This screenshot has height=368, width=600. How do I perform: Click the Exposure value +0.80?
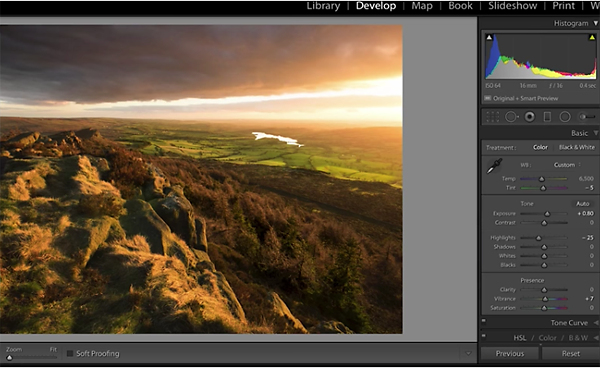point(585,213)
